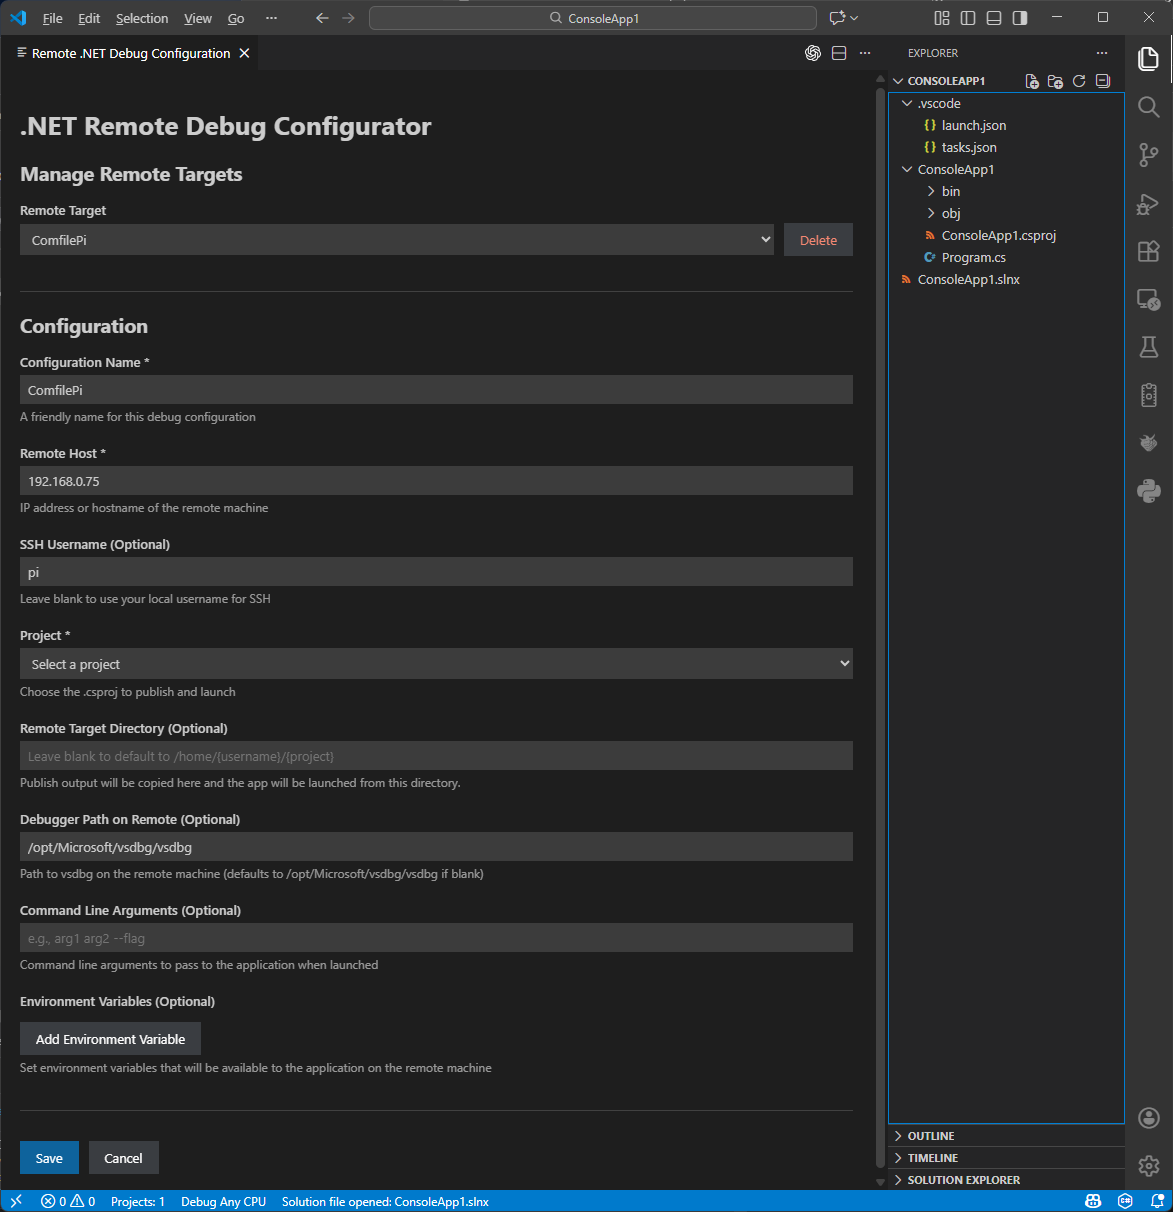Collapse all folders in Explorer
The image size is (1173, 1212).
point(1102,81)
